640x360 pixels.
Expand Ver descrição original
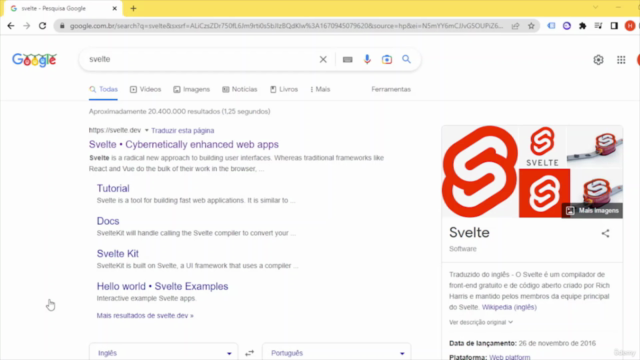click(x=481, y=322)
